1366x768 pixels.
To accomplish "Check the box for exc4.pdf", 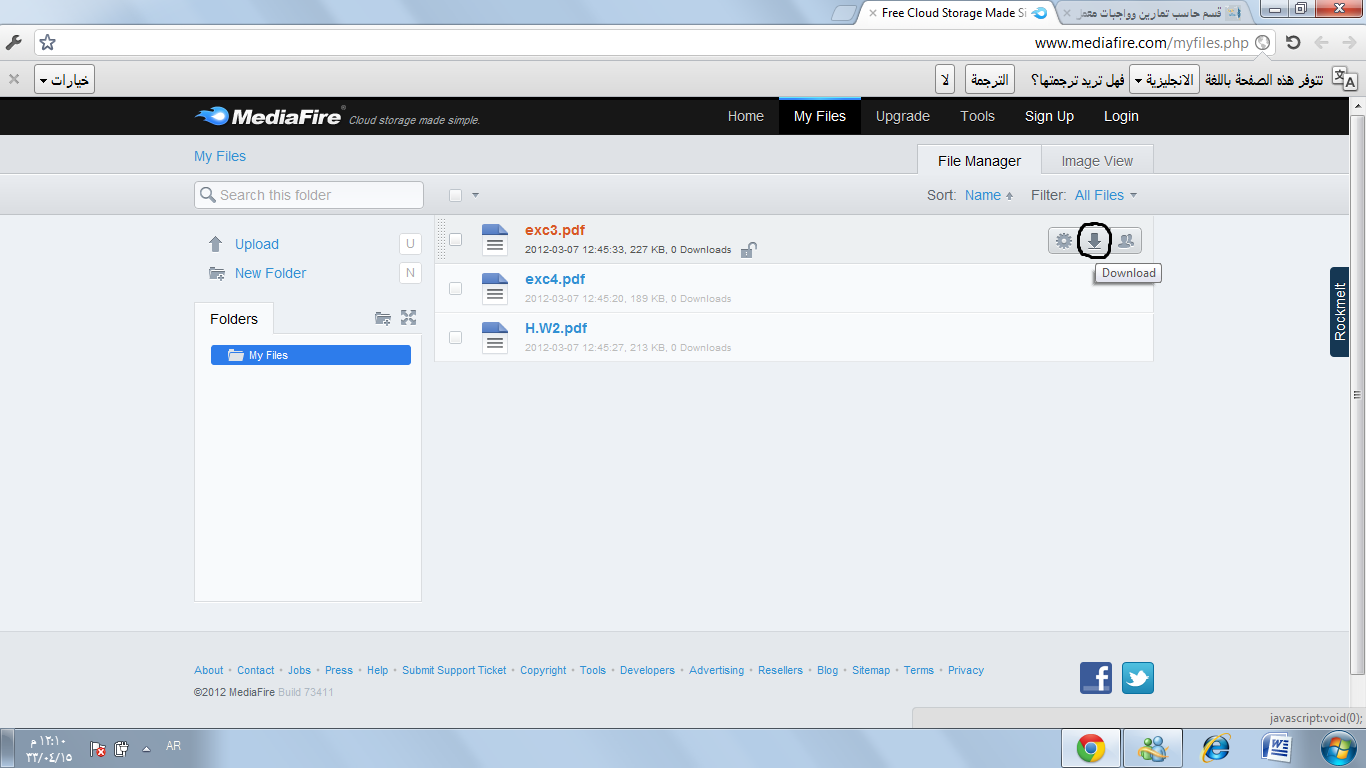I will (x=455, y=288).
